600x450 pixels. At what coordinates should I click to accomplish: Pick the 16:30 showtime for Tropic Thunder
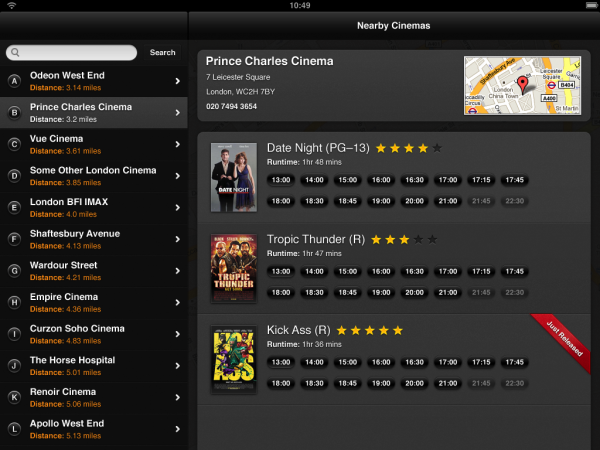[x=414, y=271]
